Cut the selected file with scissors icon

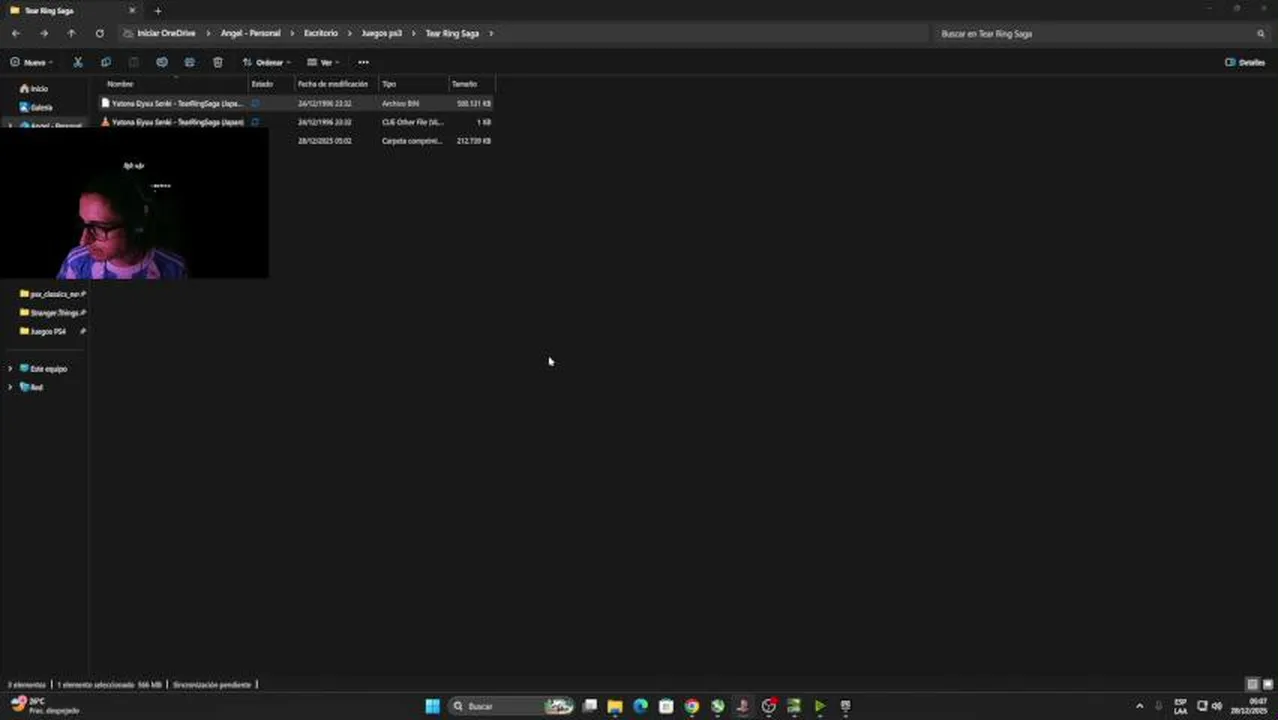pos(78,62)
